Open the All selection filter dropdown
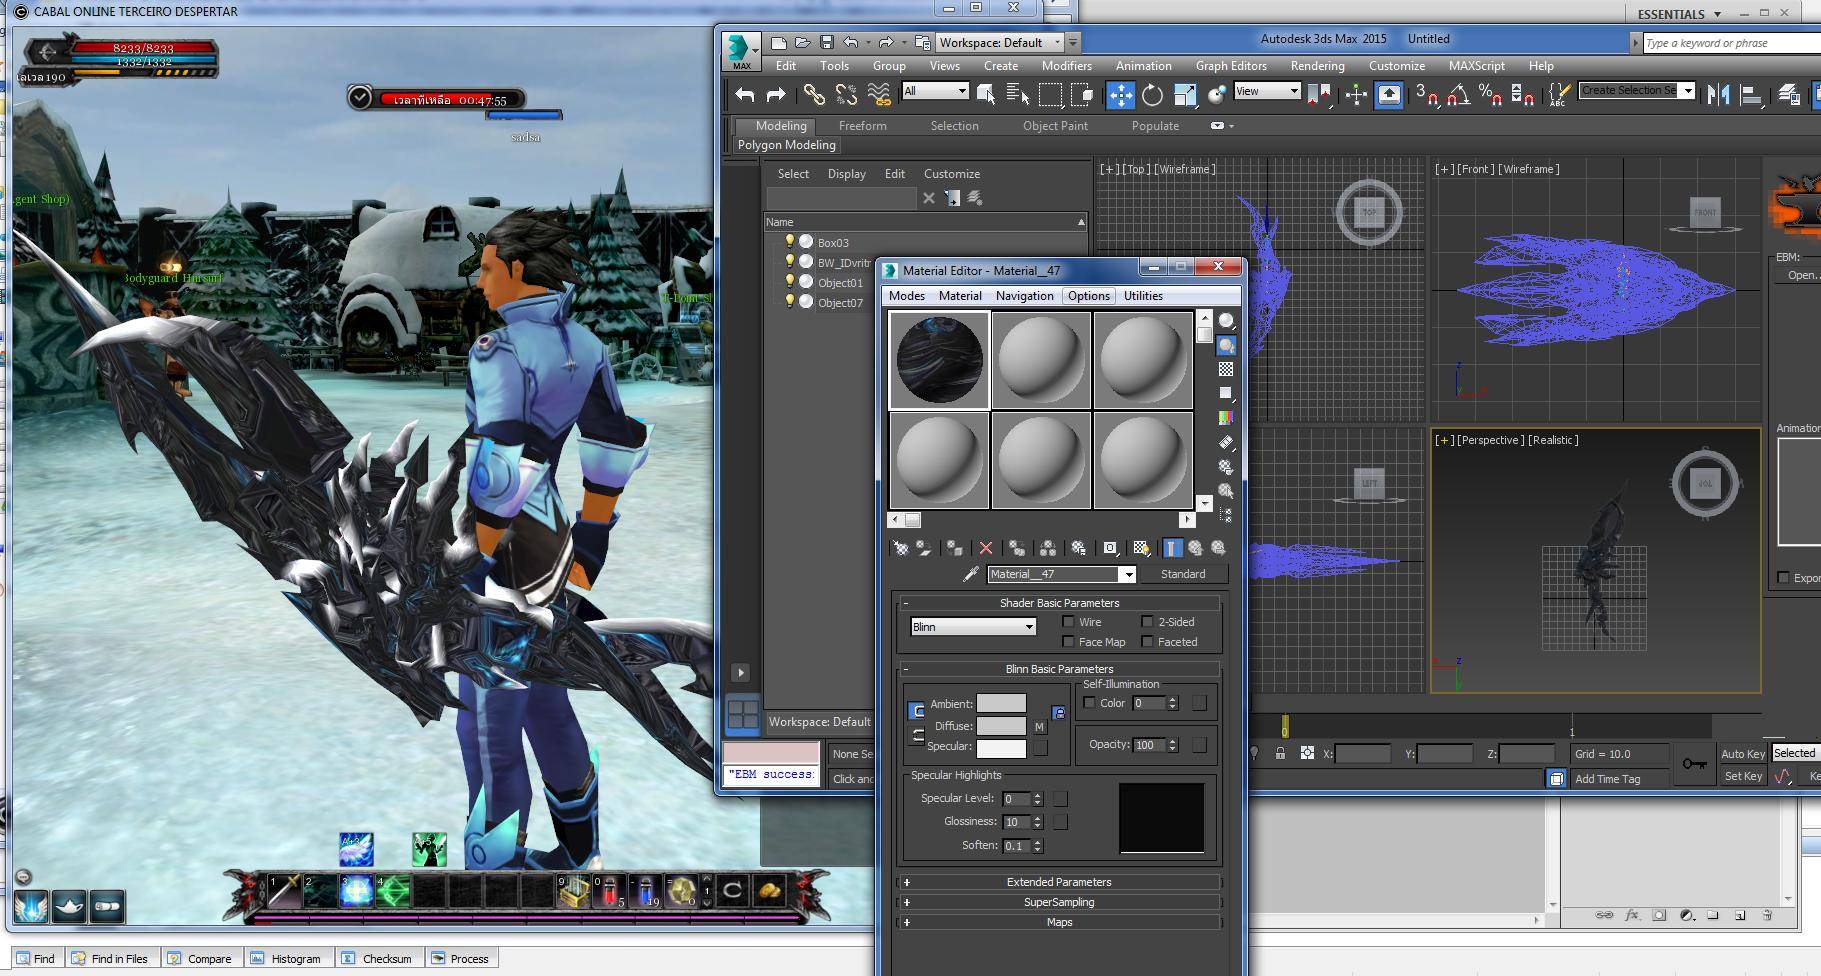The height and width of the screenshot is (976, 1821). 935,91
